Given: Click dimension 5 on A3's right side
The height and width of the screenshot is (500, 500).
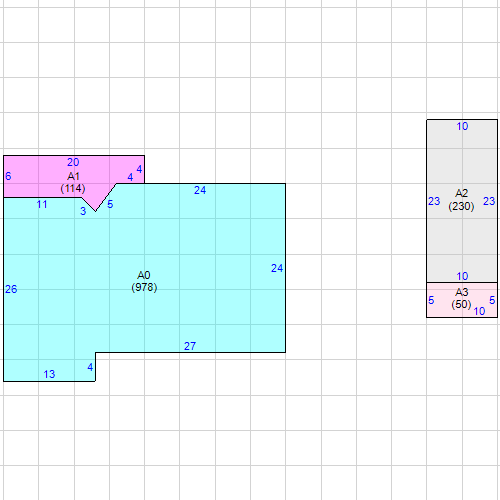Looking at the screenshot, I should (x=492, y=300).
